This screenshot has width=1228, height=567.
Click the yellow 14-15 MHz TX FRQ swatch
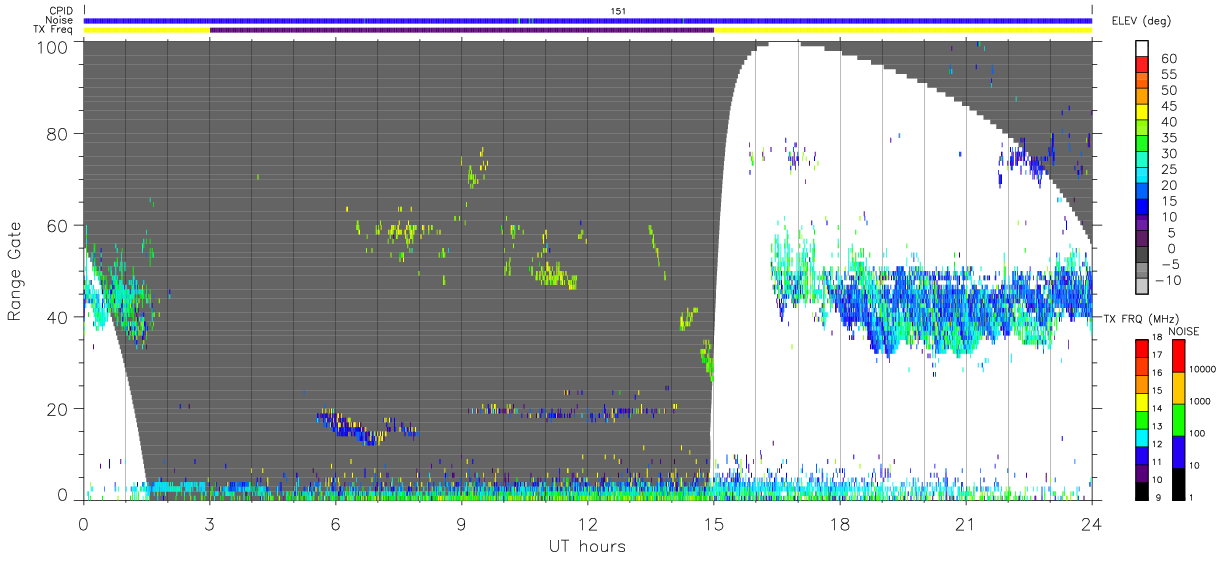pos(1143,400)
